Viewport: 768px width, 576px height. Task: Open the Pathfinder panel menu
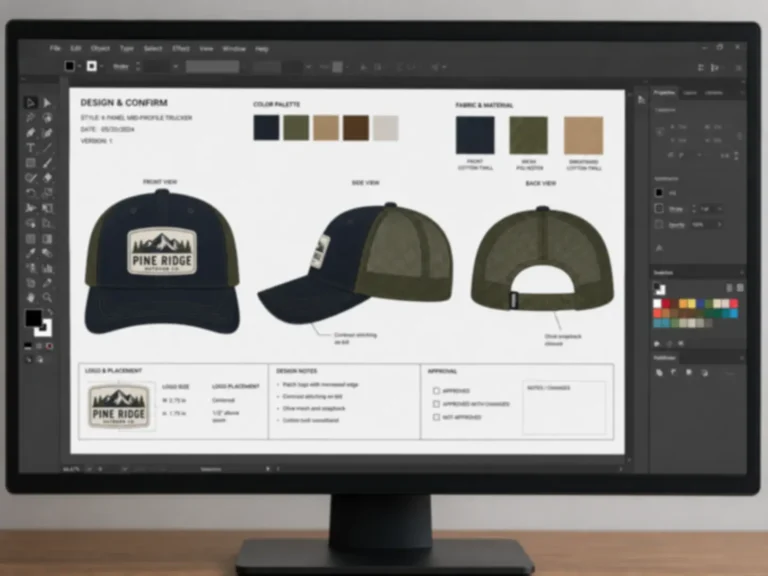tap(742, 358)
